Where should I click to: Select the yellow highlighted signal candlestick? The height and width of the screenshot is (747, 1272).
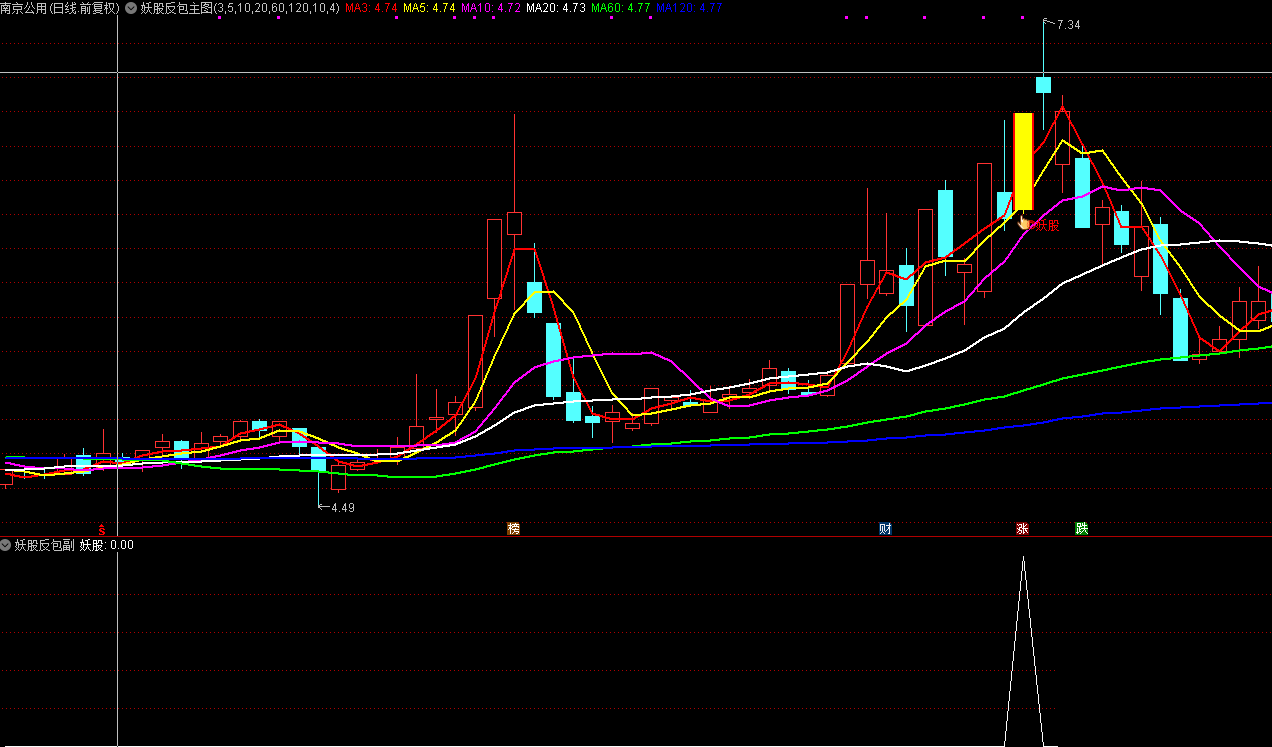(1023, 160)
